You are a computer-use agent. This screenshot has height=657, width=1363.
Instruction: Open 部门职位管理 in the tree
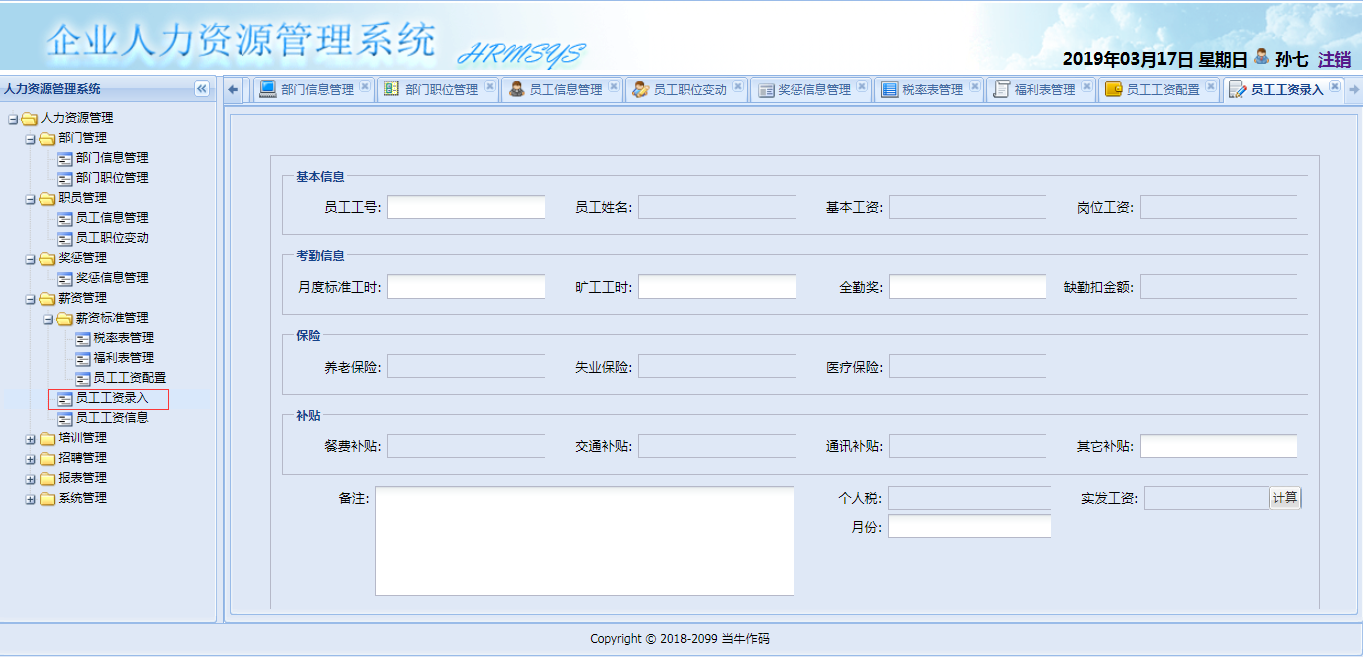click(x=112, y=178)
